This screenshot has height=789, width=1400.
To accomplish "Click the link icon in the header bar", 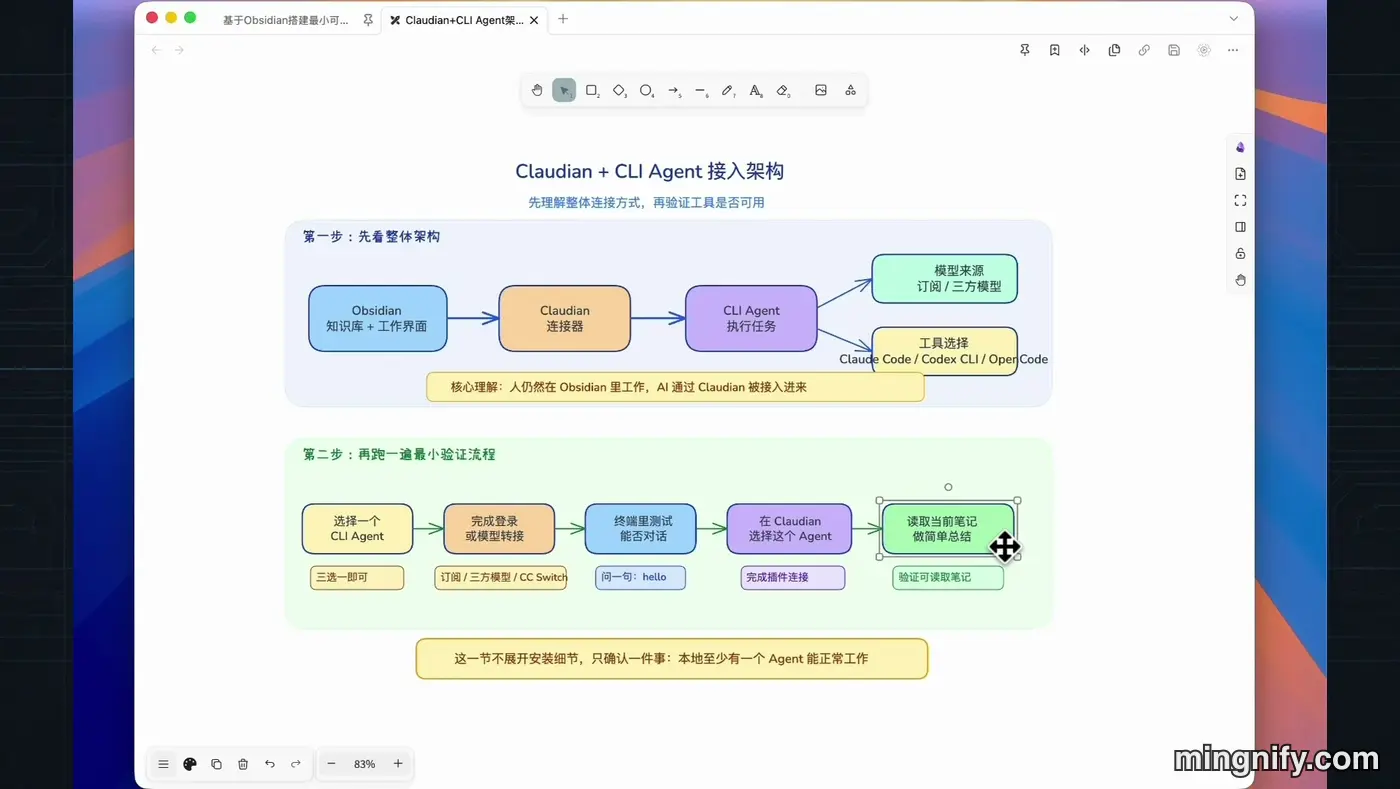I will pos(1144,50).
